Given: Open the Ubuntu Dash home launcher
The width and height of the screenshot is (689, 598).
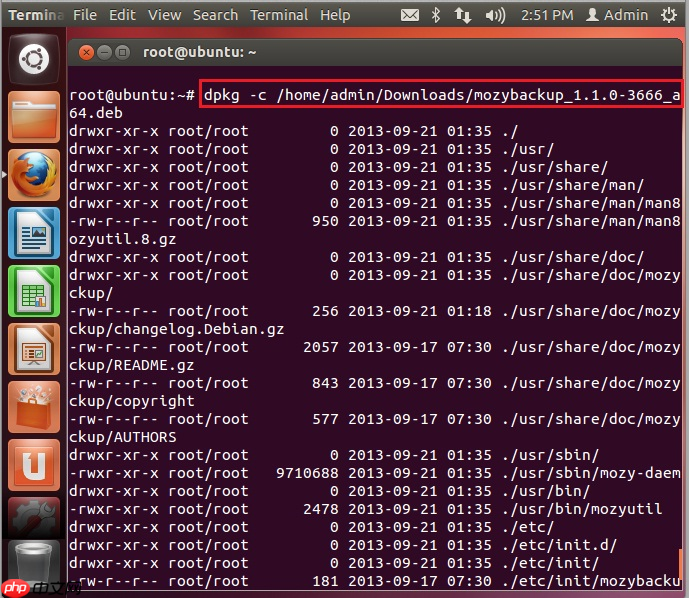Looking at the screenshot, I should tap(34, 59).
